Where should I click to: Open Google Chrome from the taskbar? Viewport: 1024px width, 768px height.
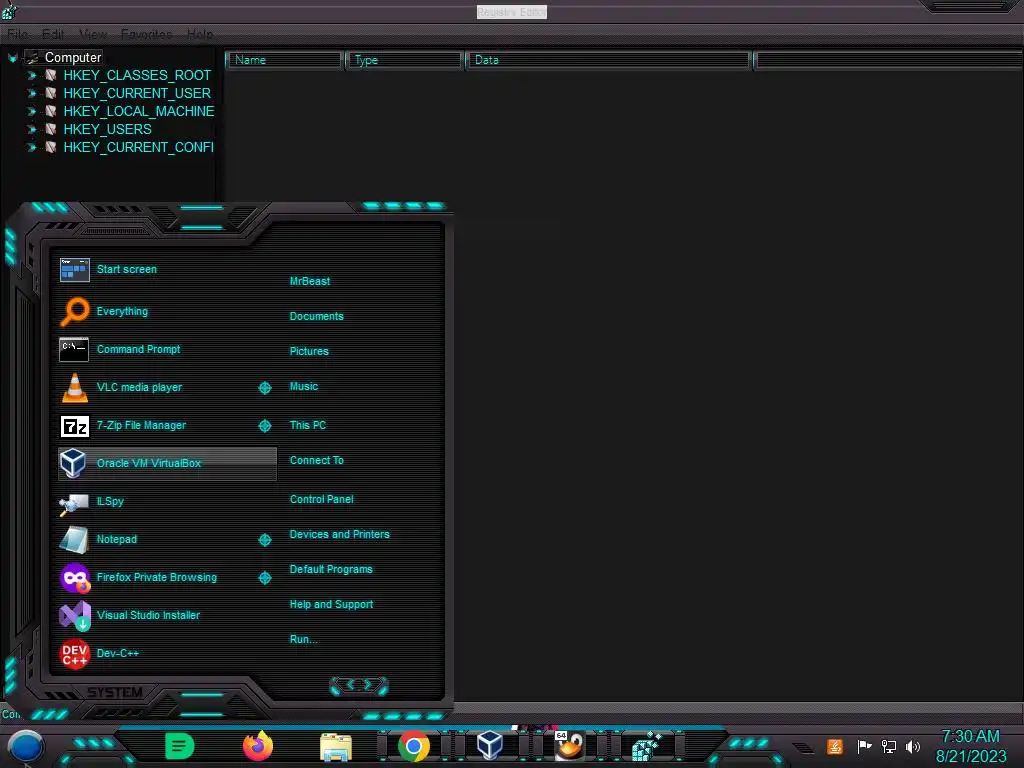414,746
